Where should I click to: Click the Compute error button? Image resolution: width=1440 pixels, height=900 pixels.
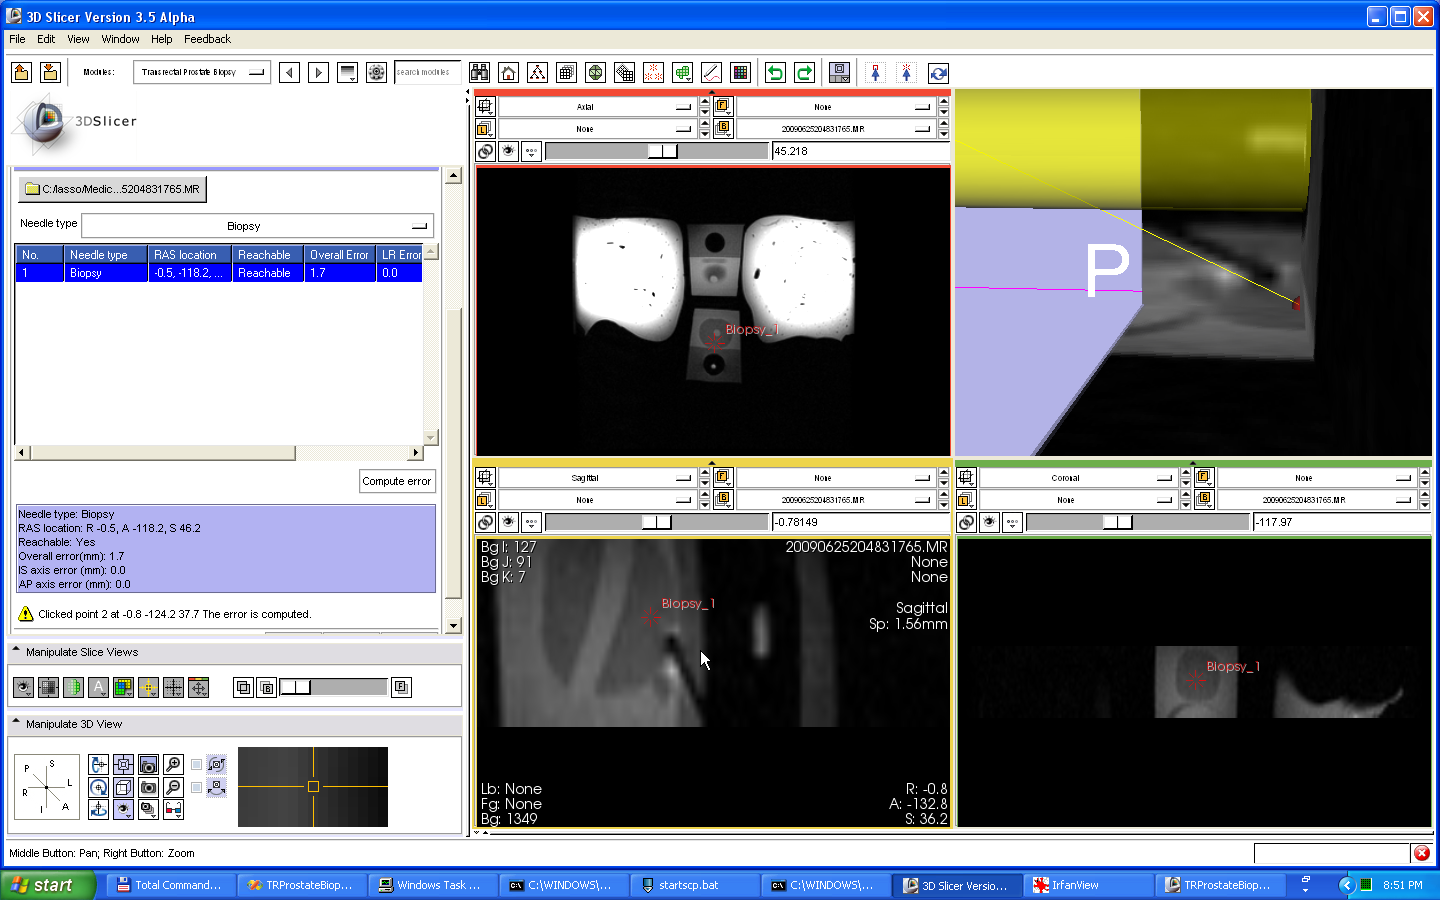click(397, 481)
